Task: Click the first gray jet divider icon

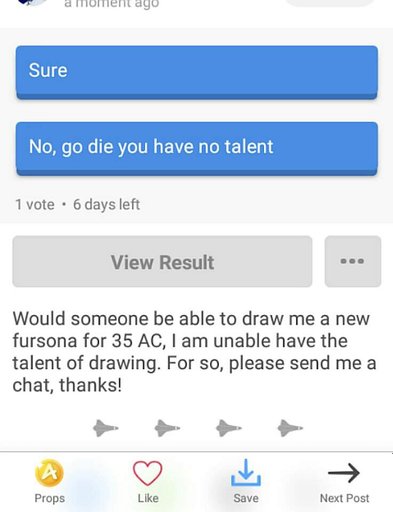Action: click(105, 428)
